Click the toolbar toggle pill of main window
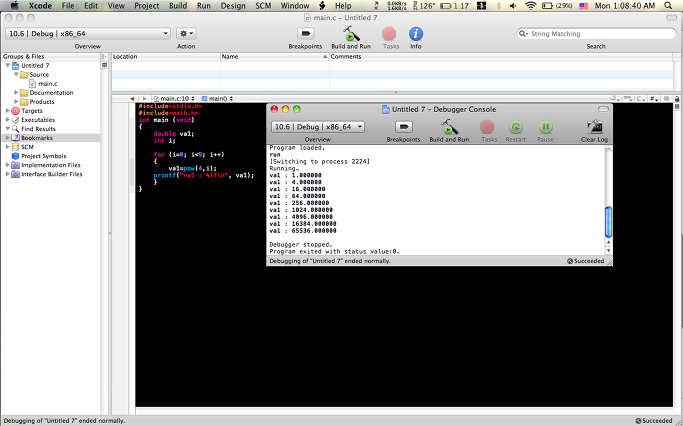683x426 pixels. (x=671, y=17)
